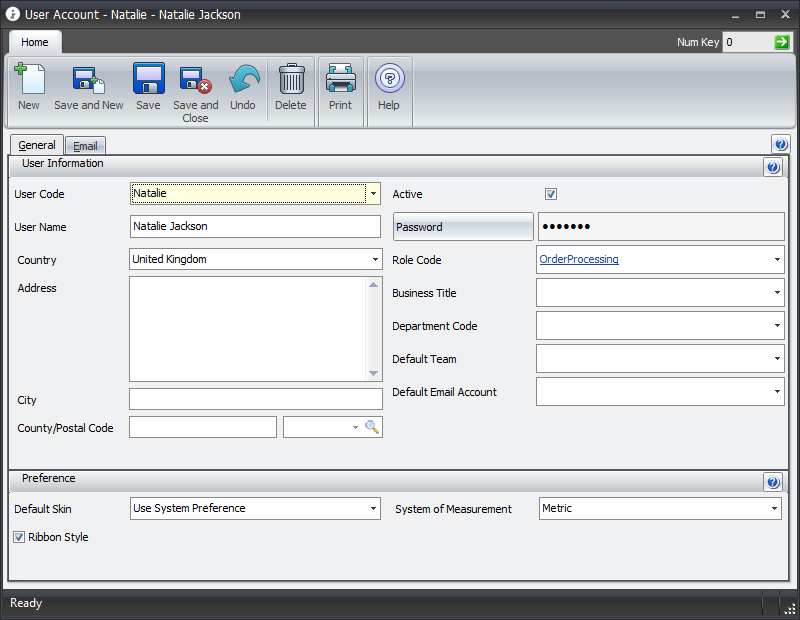This screenshot has width=800, height=620.
Task: Toggle the Ribbon Style checkbox
Action: tap(19, 537)
